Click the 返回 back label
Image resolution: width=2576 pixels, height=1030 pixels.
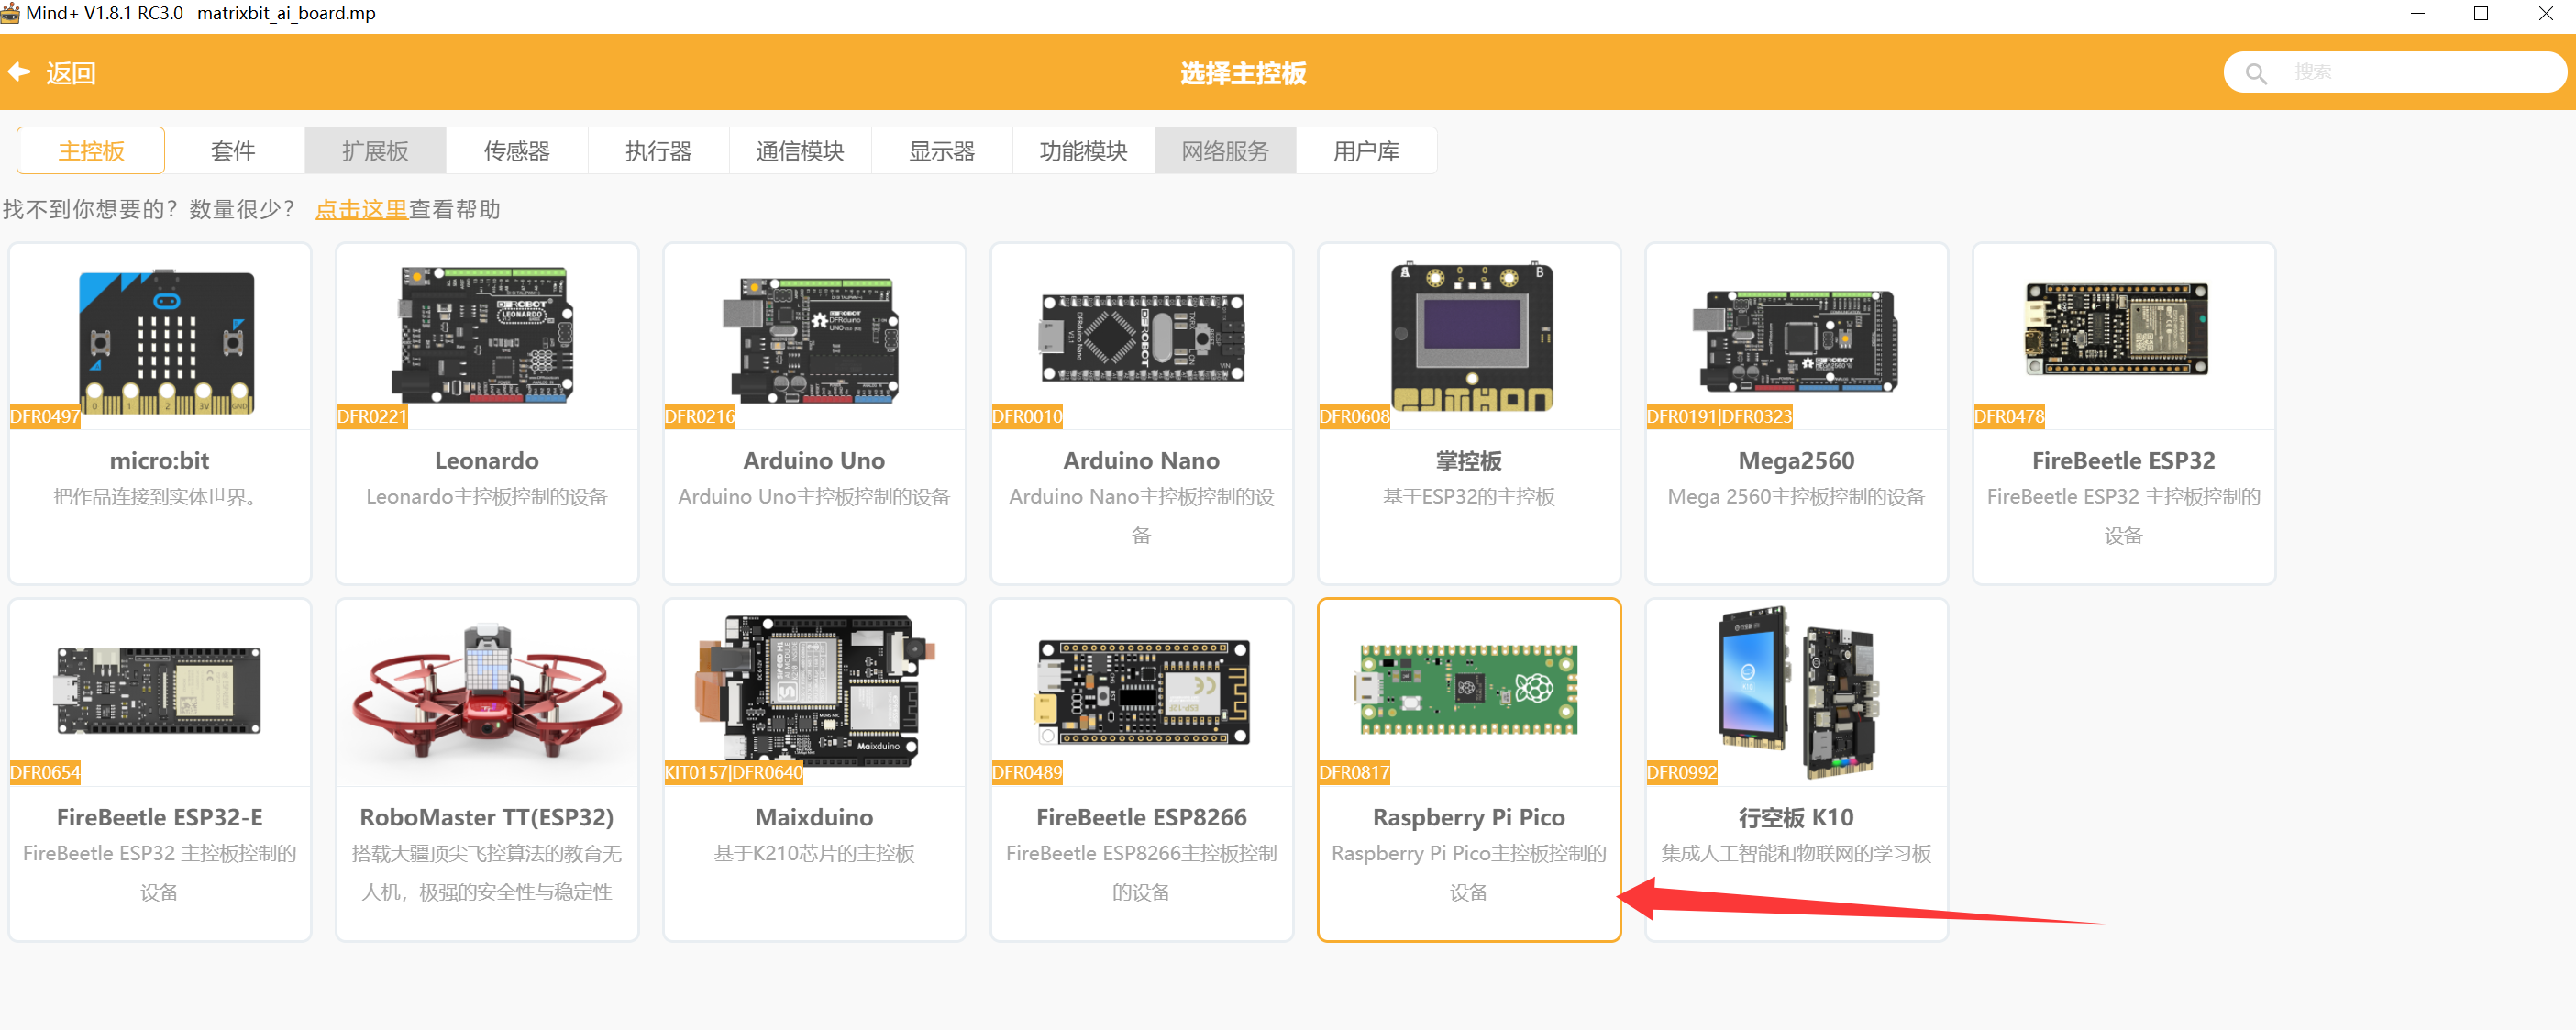71,73
